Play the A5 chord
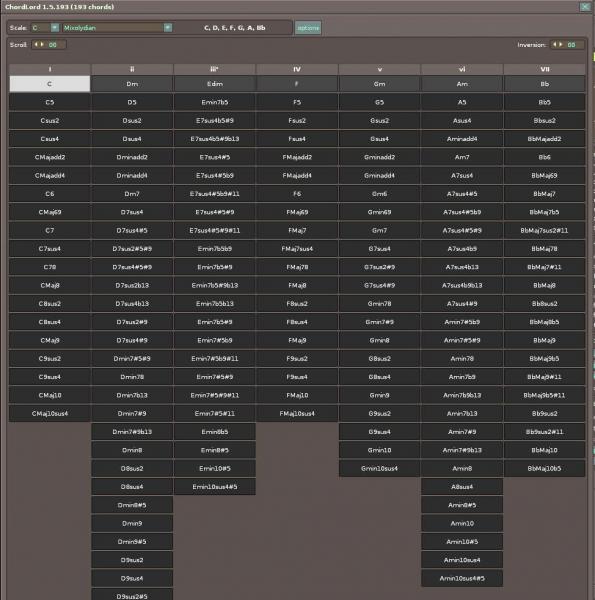The height and width of the screenshot is (600, 595). pos(462,102)
